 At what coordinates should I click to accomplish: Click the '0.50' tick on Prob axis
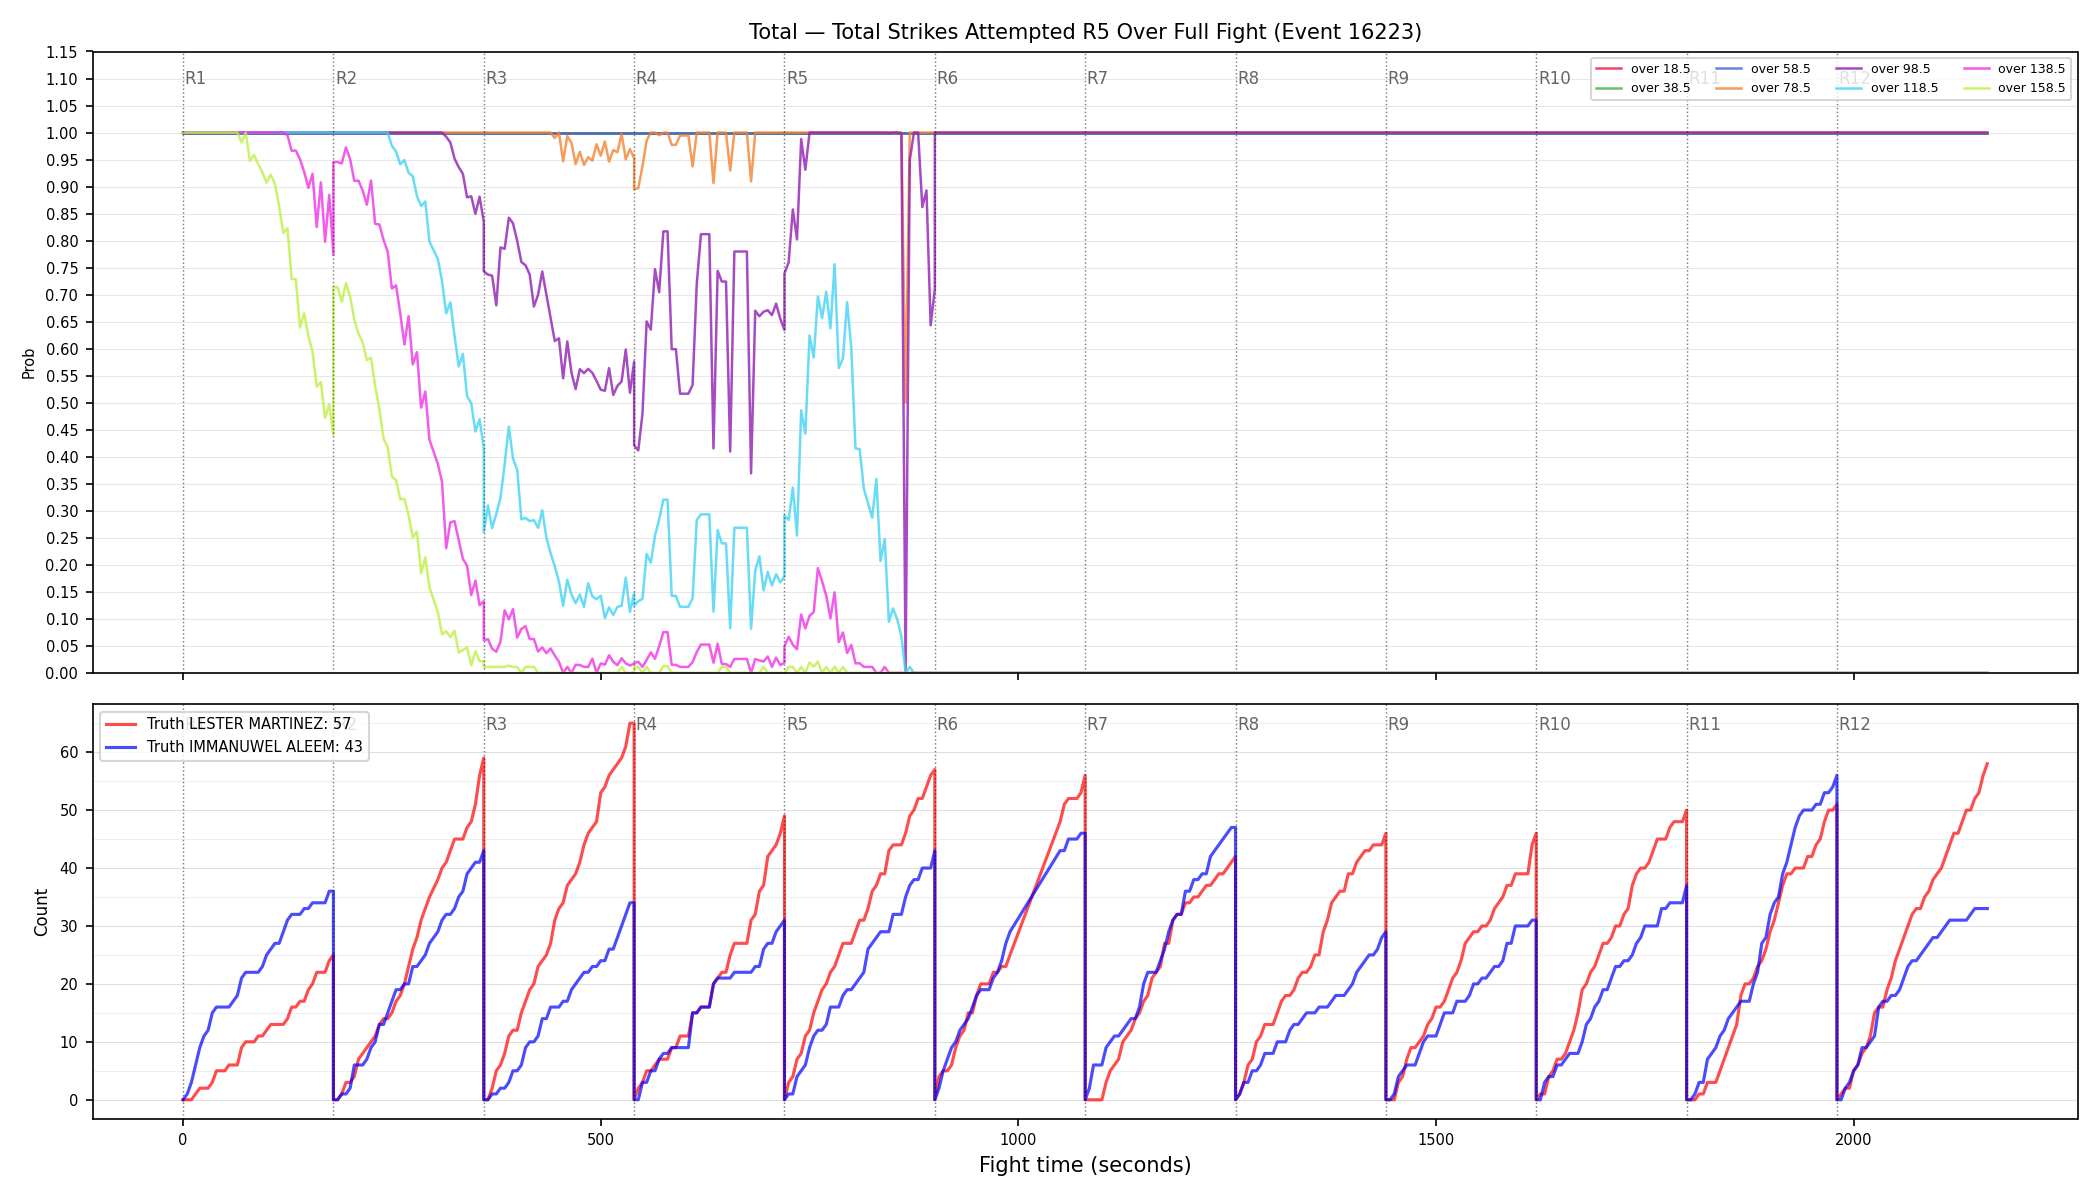pyautogui.click(x=62, y=403)
